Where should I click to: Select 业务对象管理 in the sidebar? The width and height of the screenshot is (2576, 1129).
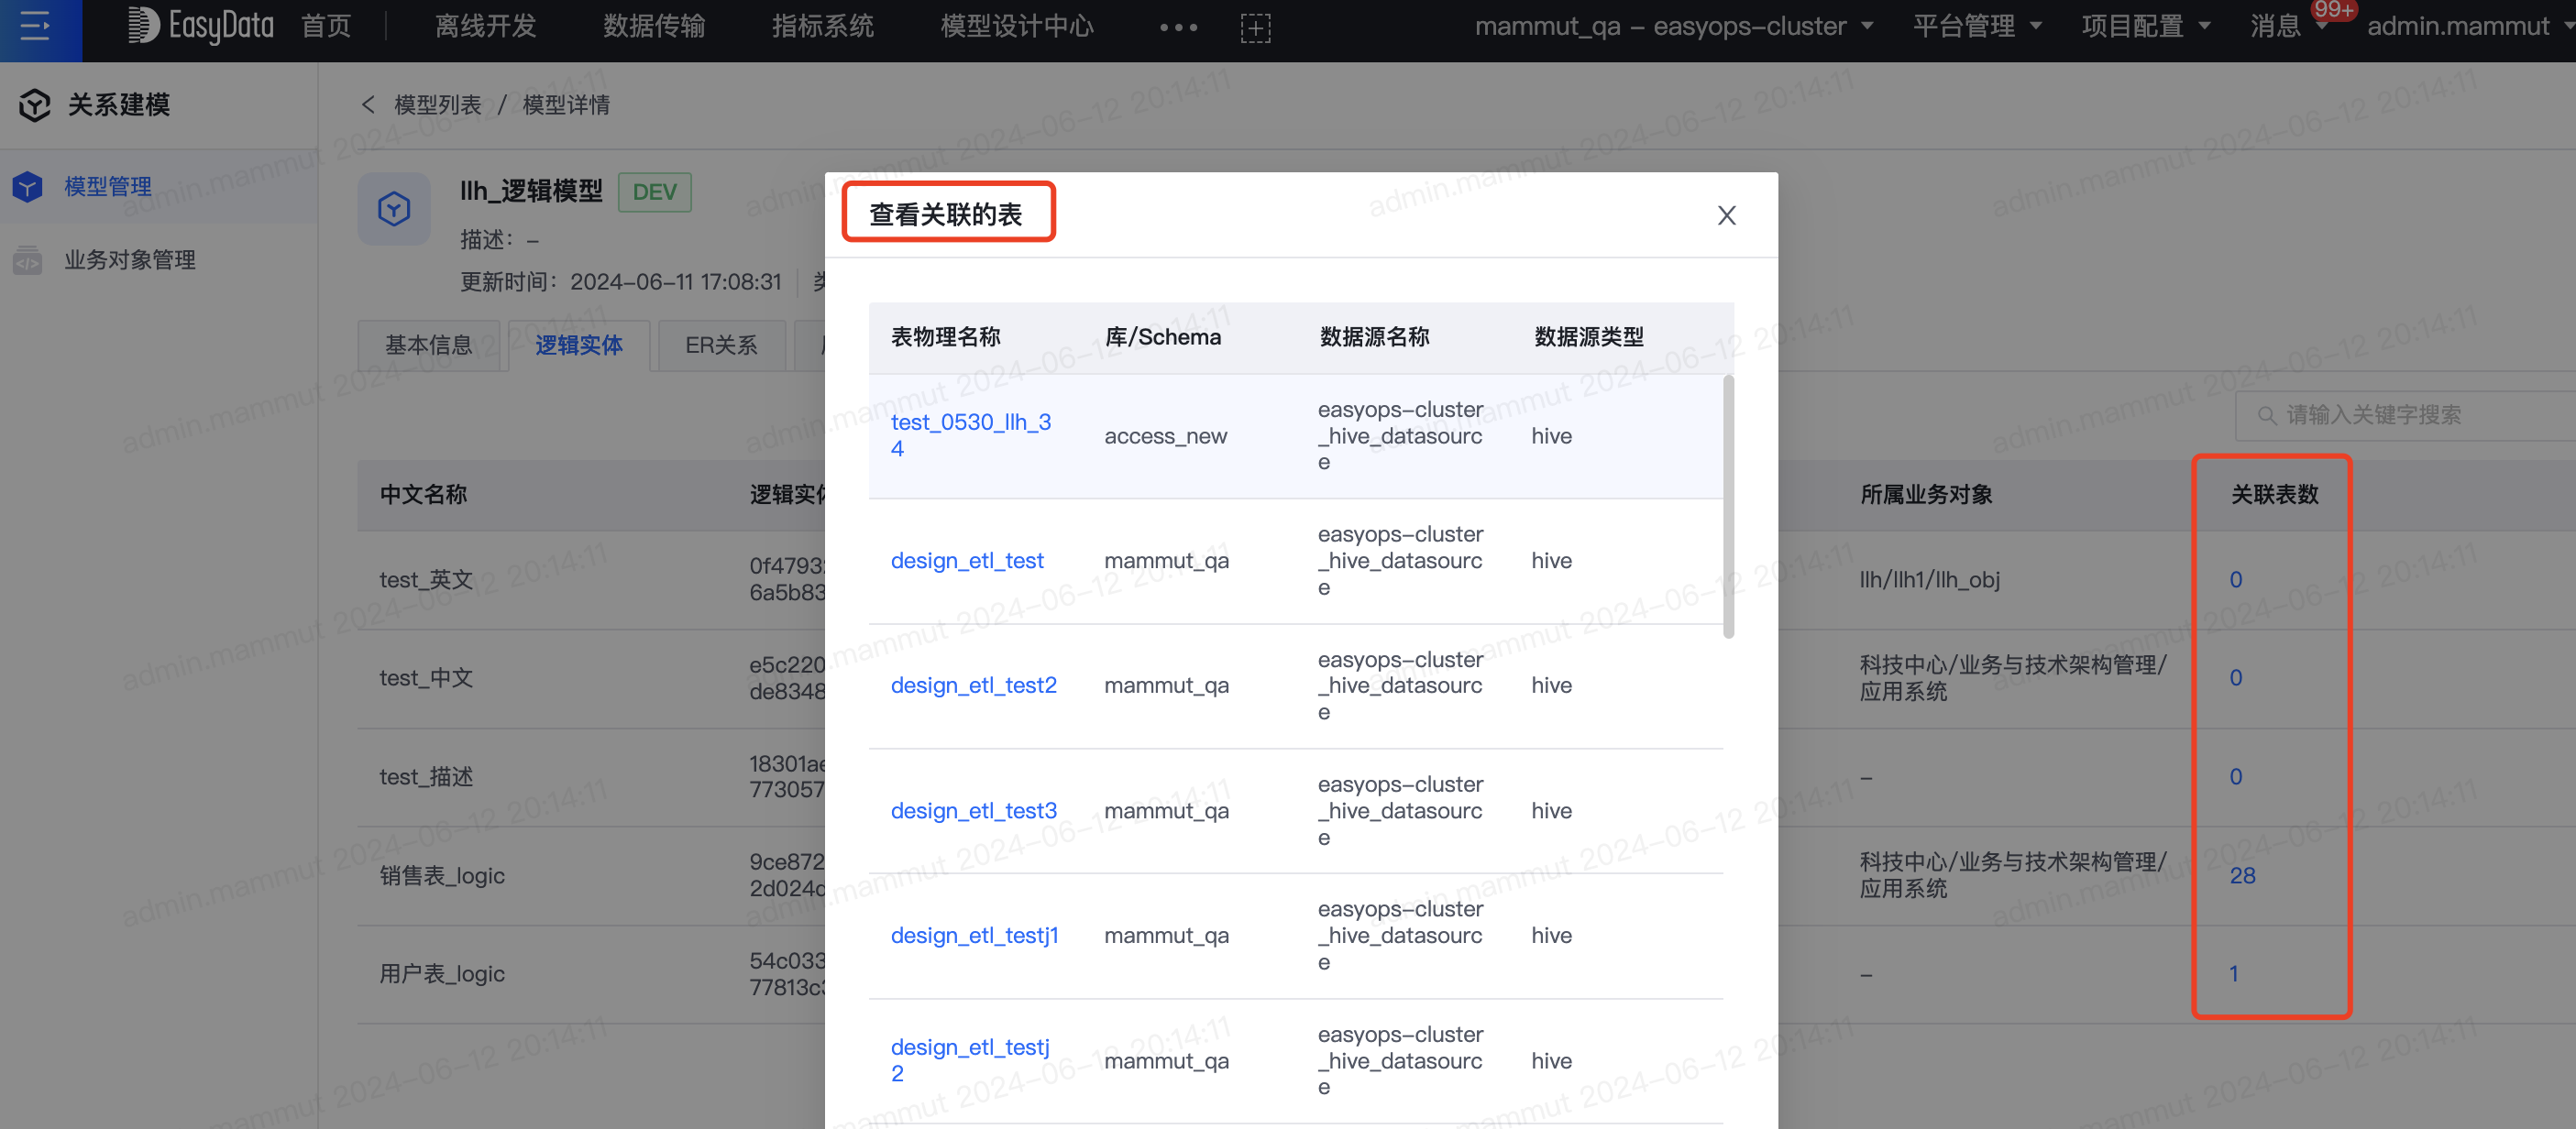click(x=129, y=259)
